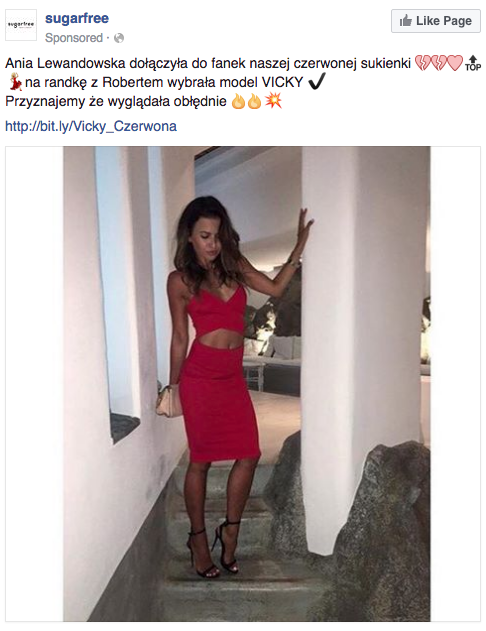Click the first broken heart emoji
The width and height of the screenshot is (486, 631).
point(422,63)
